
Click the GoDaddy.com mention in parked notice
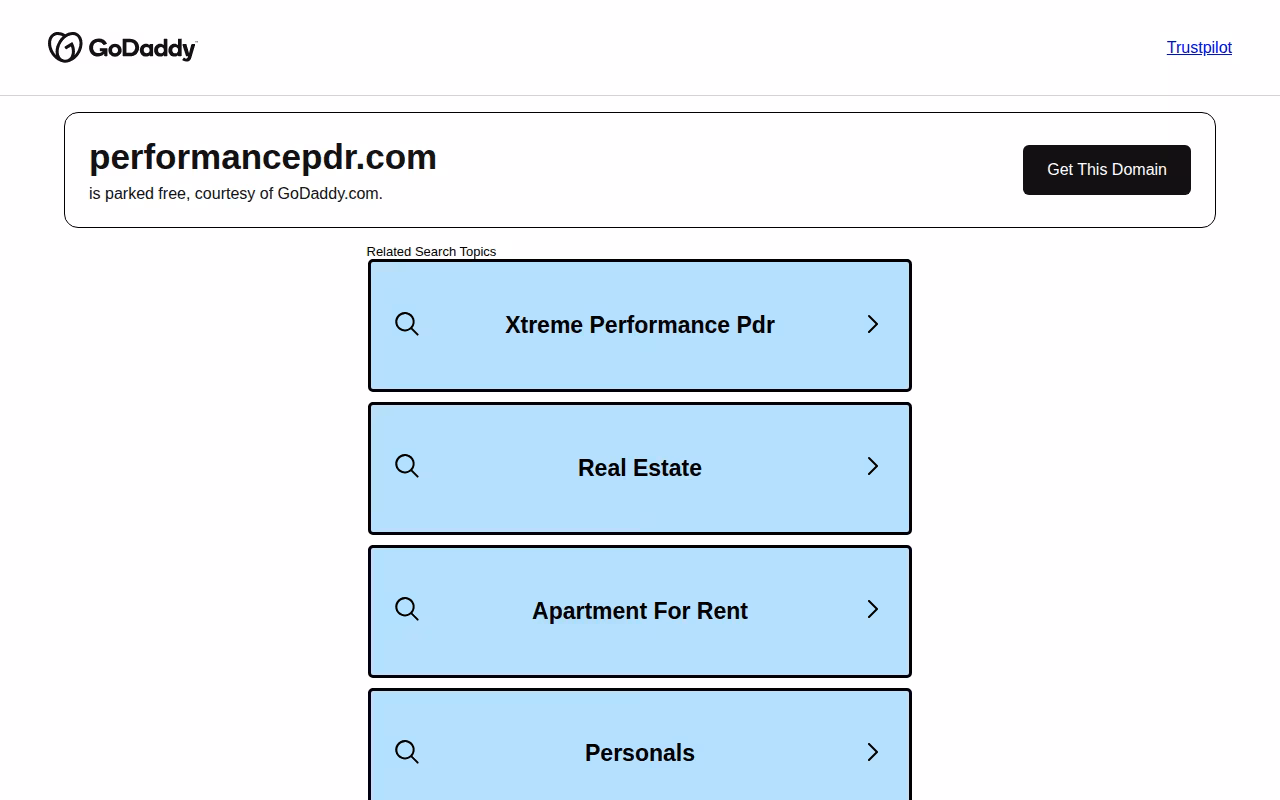pos(328,193)
